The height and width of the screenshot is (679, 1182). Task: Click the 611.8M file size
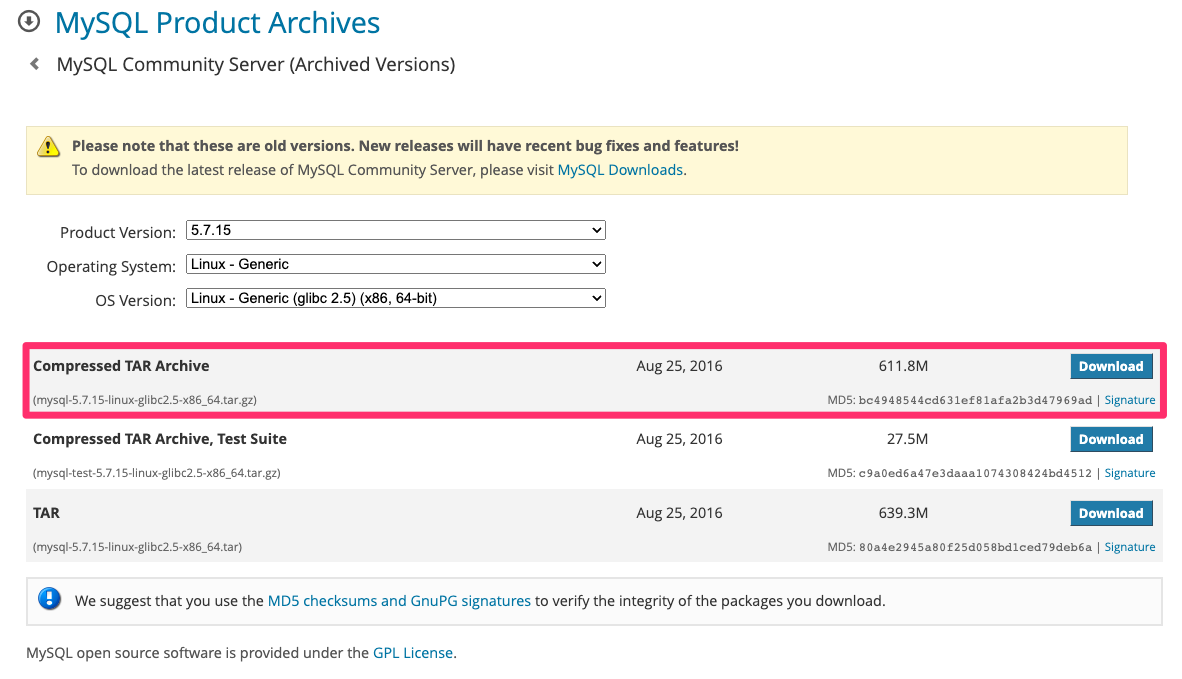(903, 366)
